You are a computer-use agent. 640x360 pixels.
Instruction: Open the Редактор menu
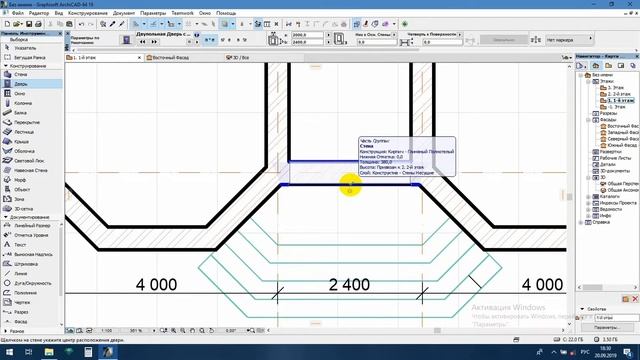point(39,13)
